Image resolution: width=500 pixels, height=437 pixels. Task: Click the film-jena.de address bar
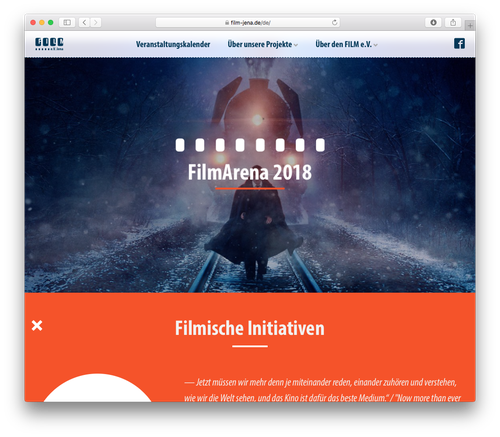click(x=248, y=22)
